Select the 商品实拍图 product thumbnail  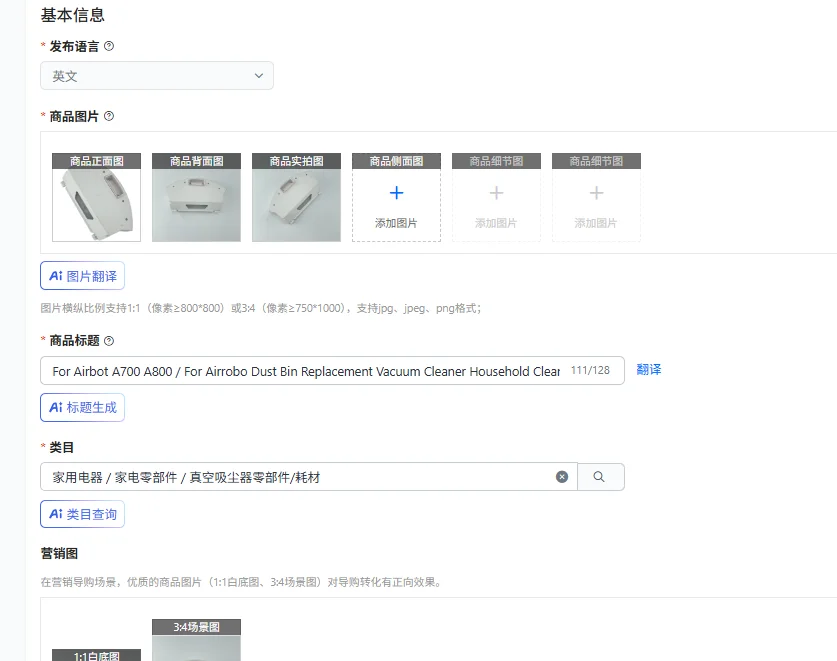[x=296, y=198]
